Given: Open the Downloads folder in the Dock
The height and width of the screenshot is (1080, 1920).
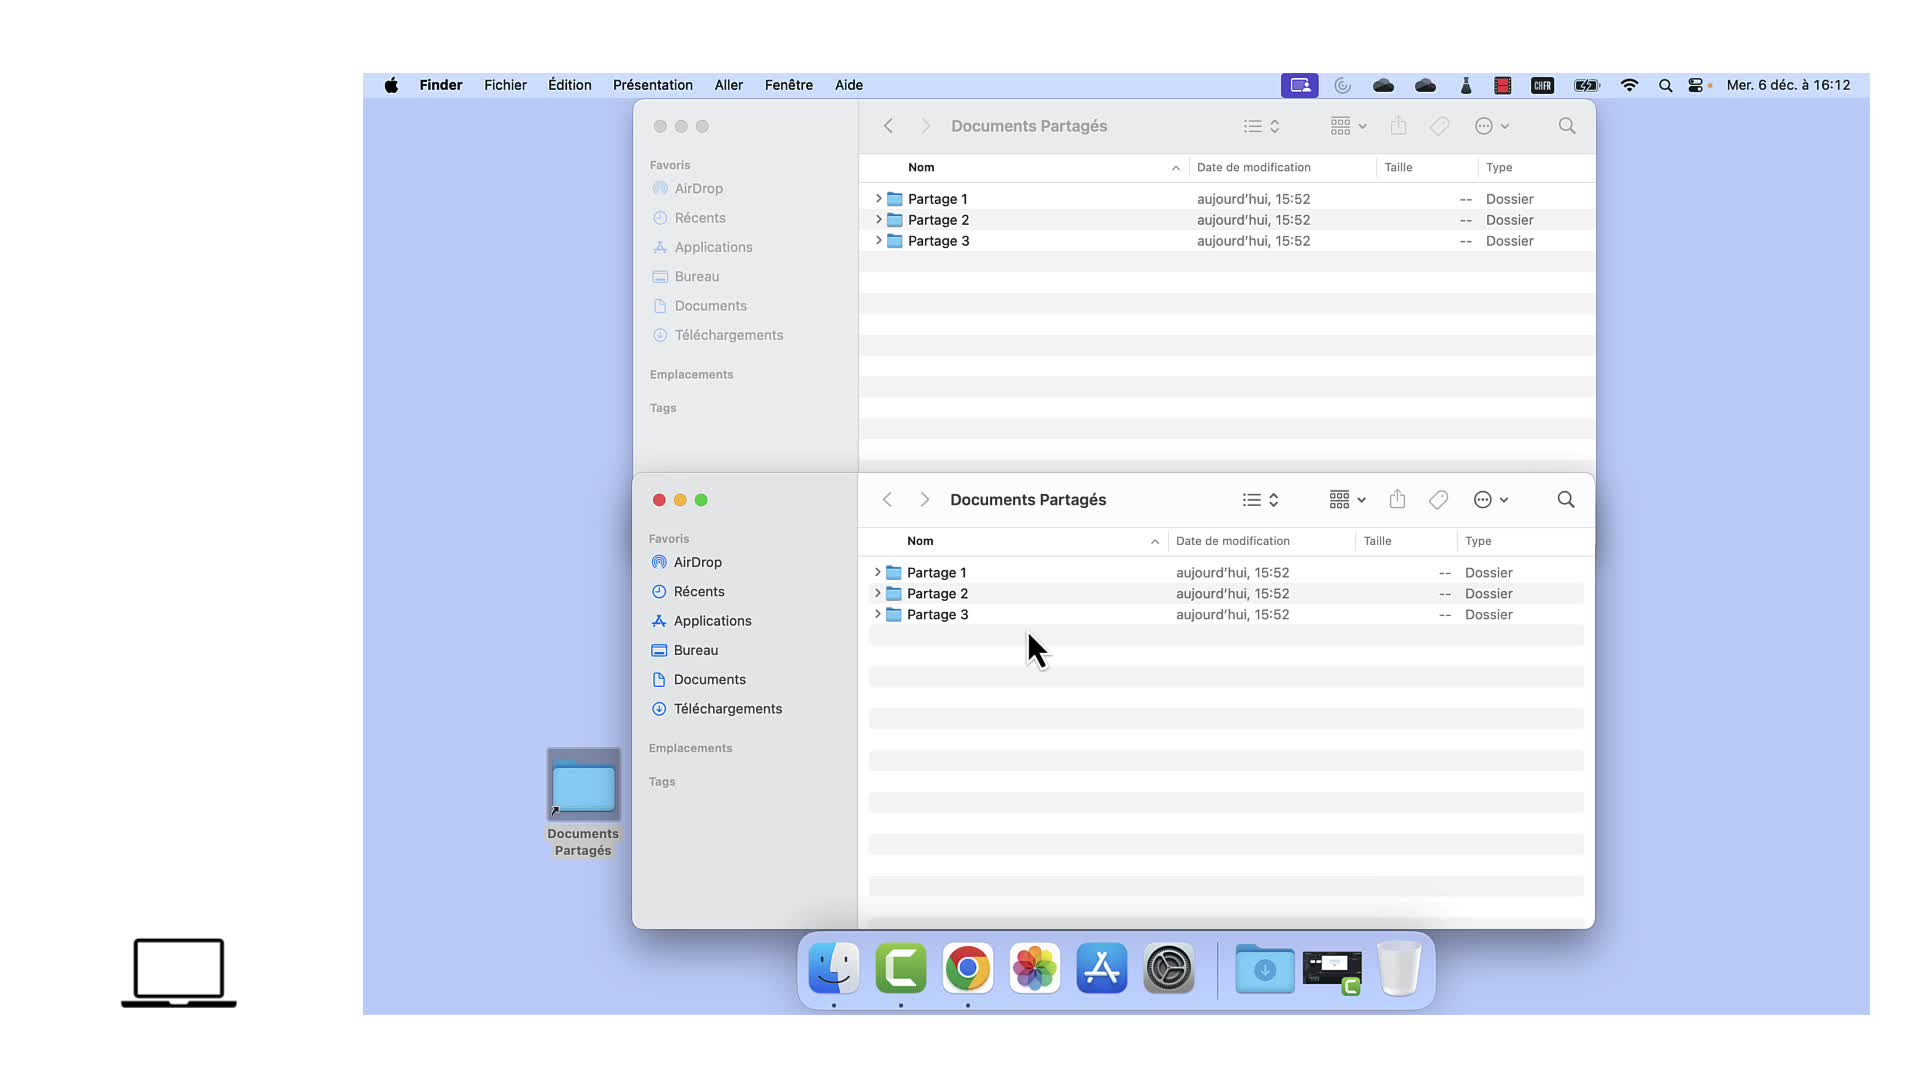Looking at the screenshot, I should (x=1264, y=968).
